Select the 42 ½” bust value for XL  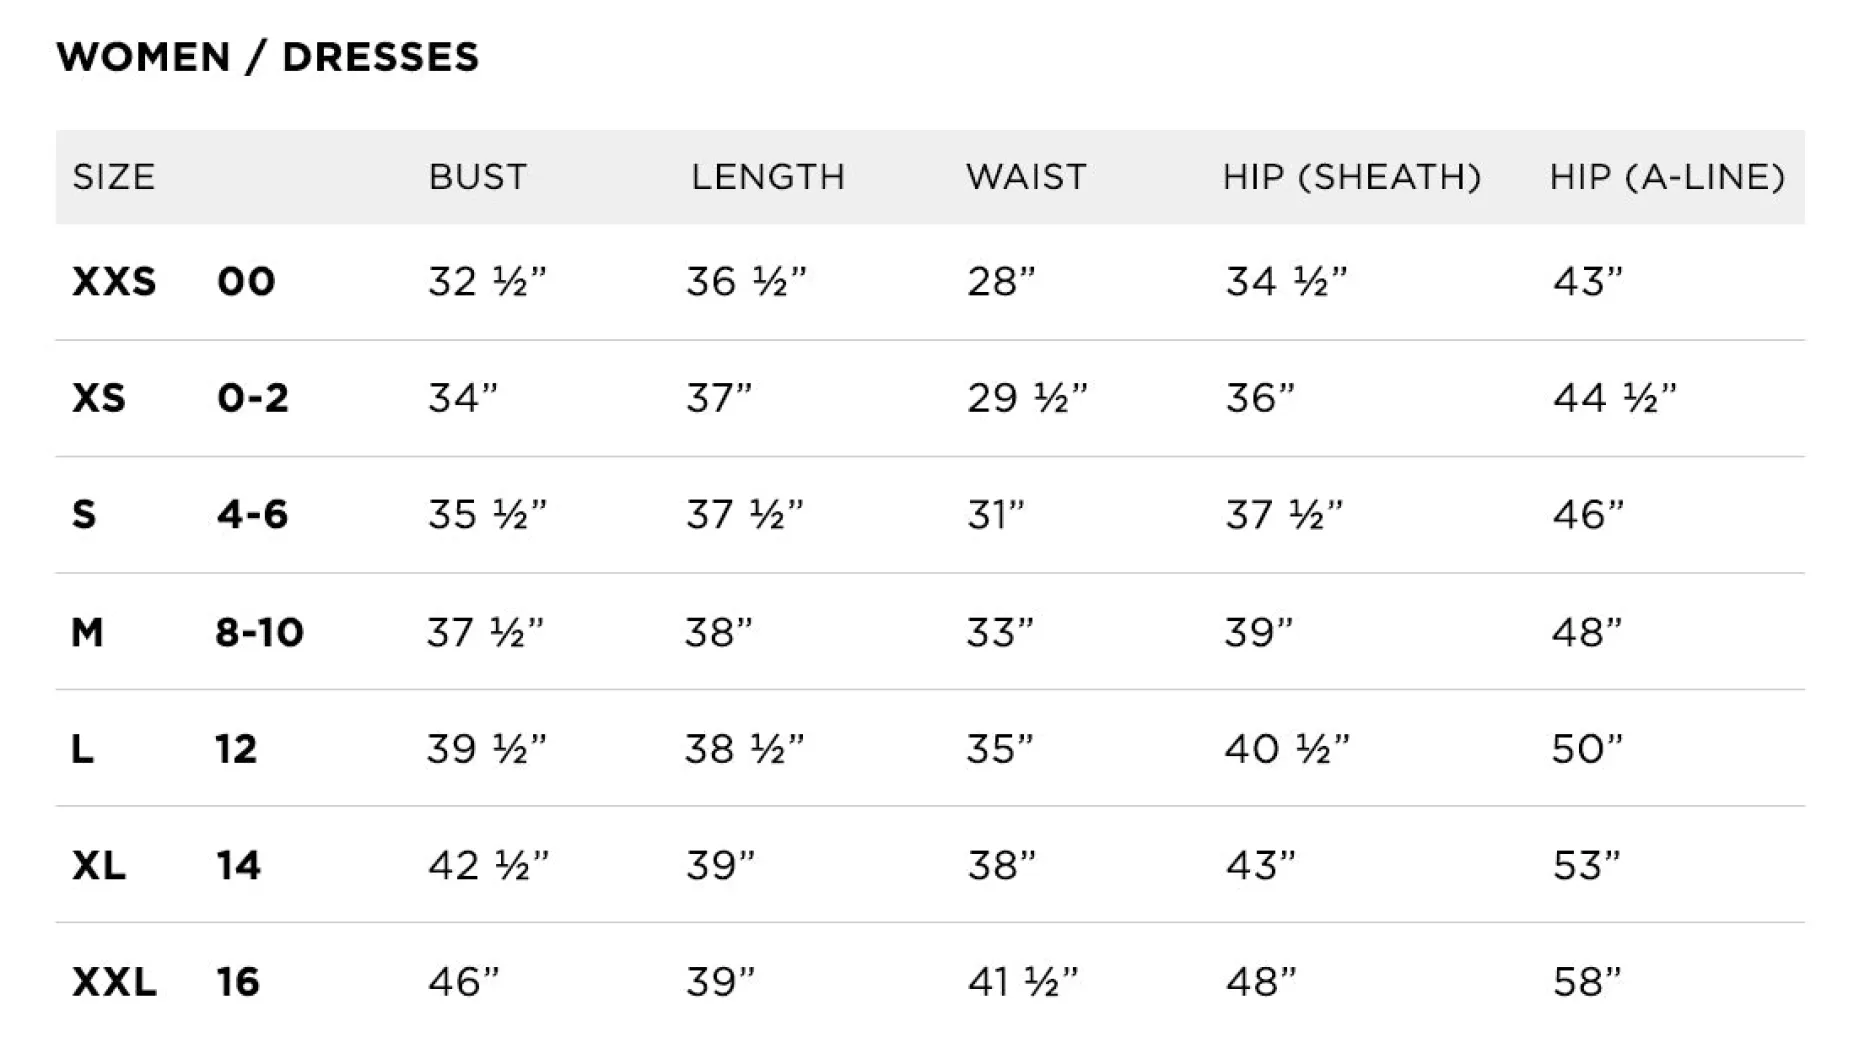(x=487, y=865)
